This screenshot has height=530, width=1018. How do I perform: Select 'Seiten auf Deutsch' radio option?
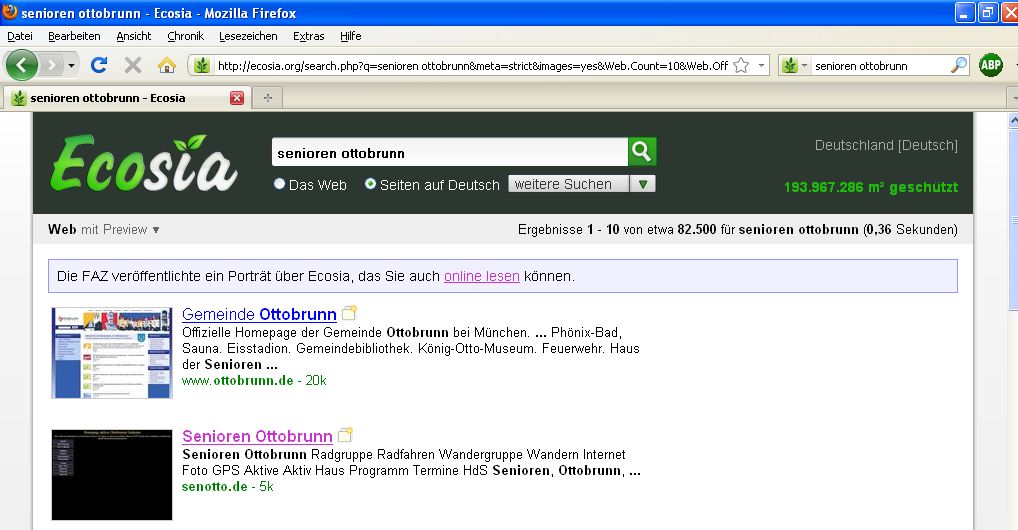(371, 185)
